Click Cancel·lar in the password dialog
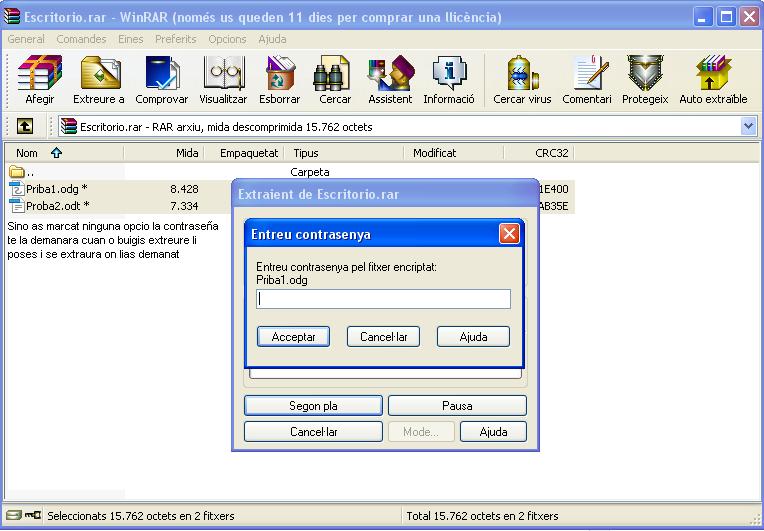764x531 pixels. 383,337
